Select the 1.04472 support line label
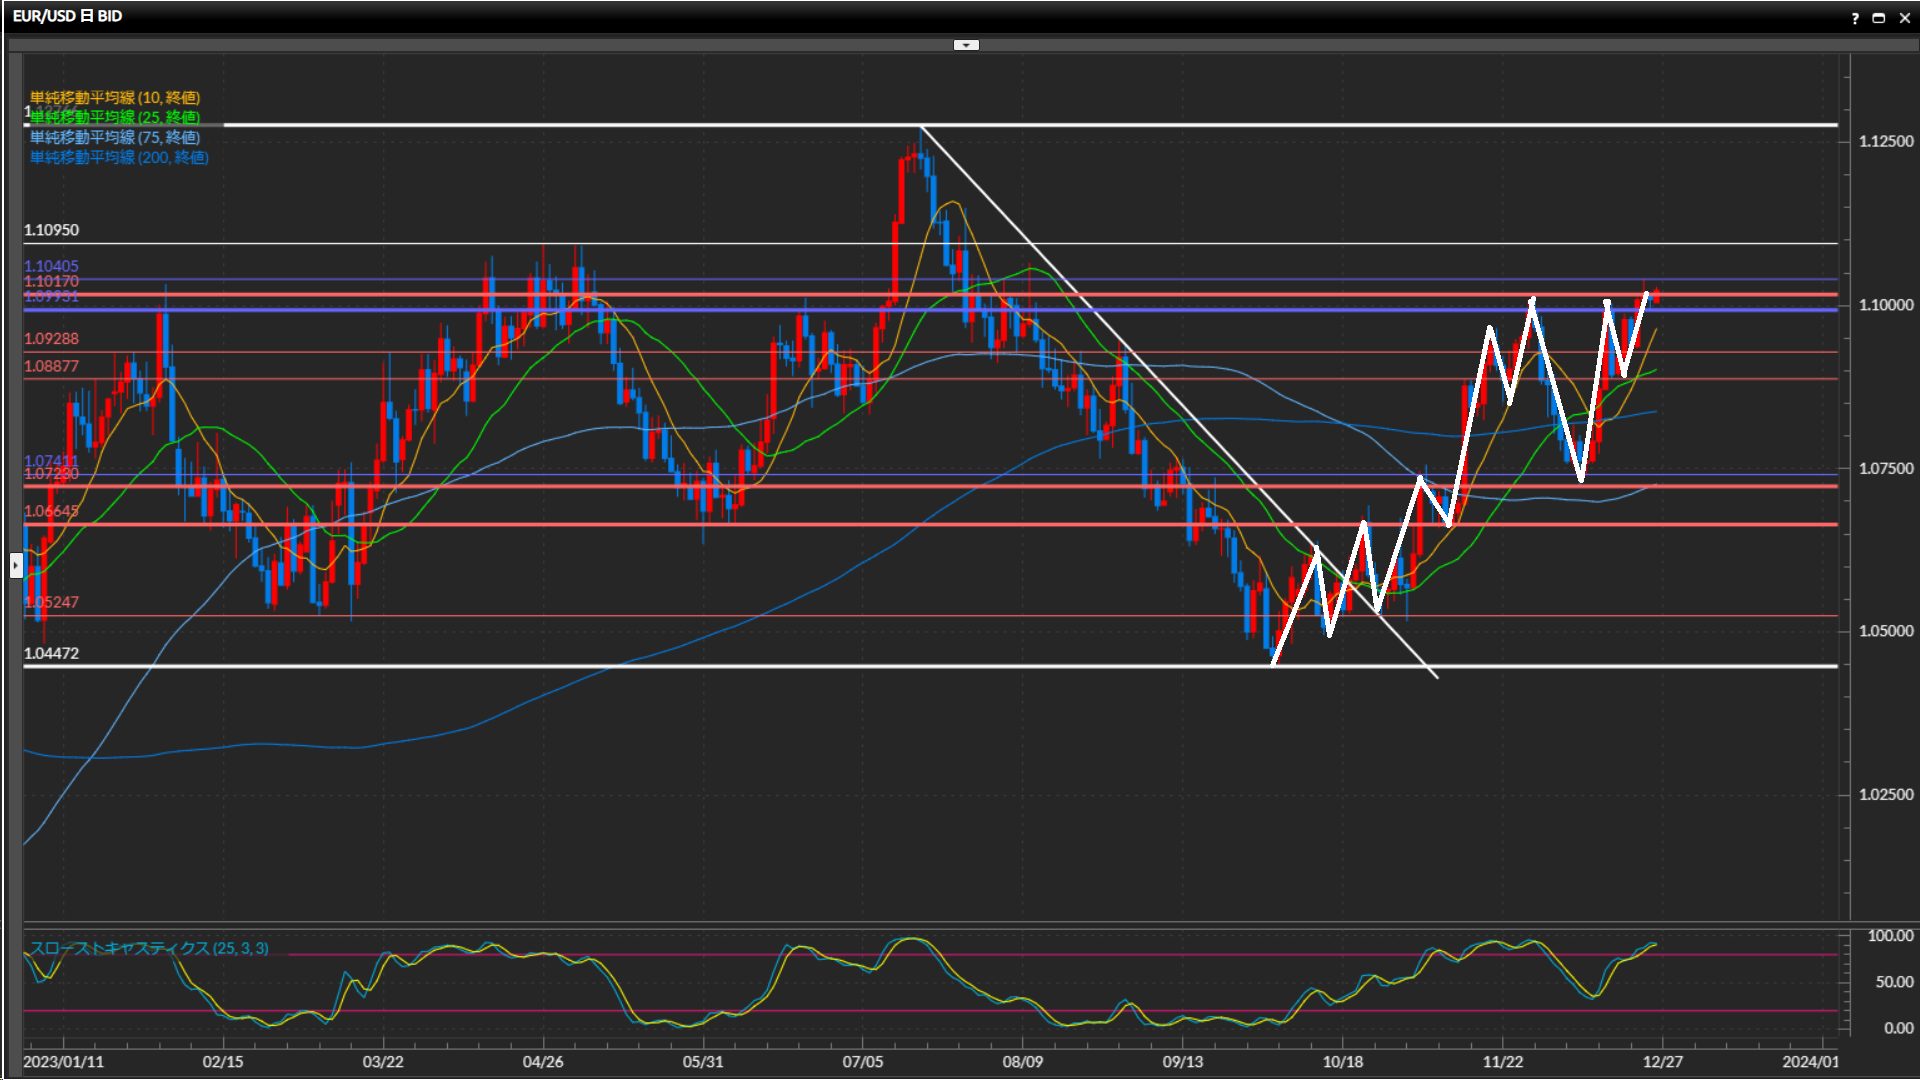The height and width of the screenshot is (1080, 1920). click(51, 653)
